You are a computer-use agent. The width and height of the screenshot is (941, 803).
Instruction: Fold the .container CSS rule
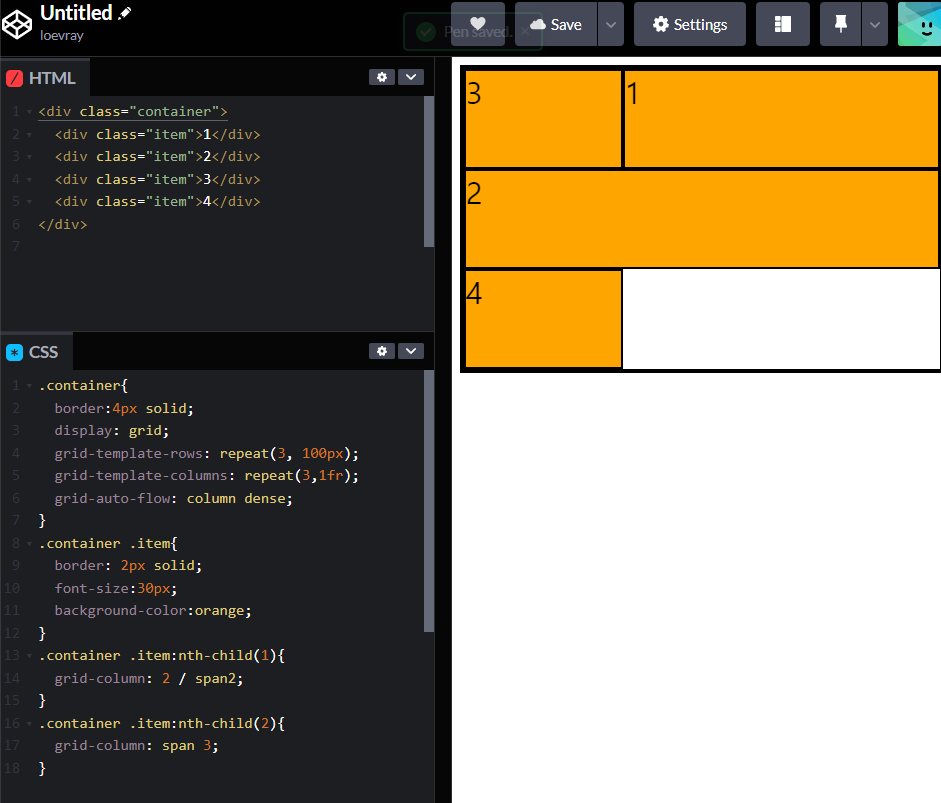pos(29,385)
